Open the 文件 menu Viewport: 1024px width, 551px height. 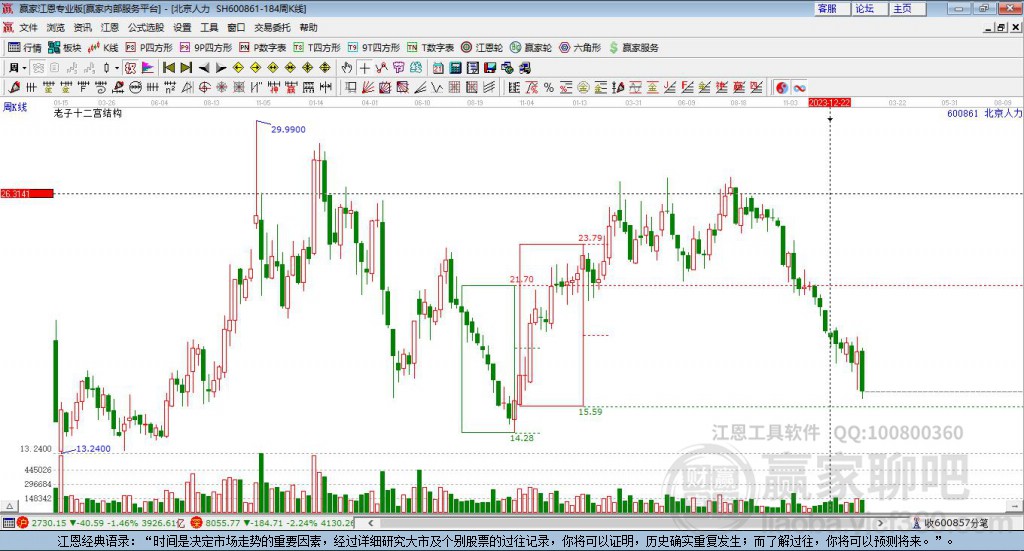[x=28, y=27]
